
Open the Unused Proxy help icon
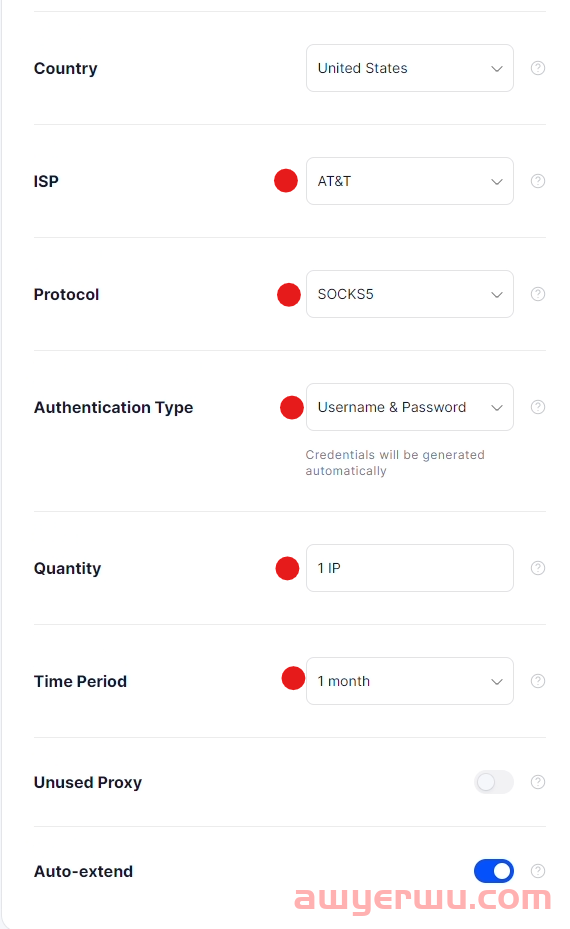[537, 782]
